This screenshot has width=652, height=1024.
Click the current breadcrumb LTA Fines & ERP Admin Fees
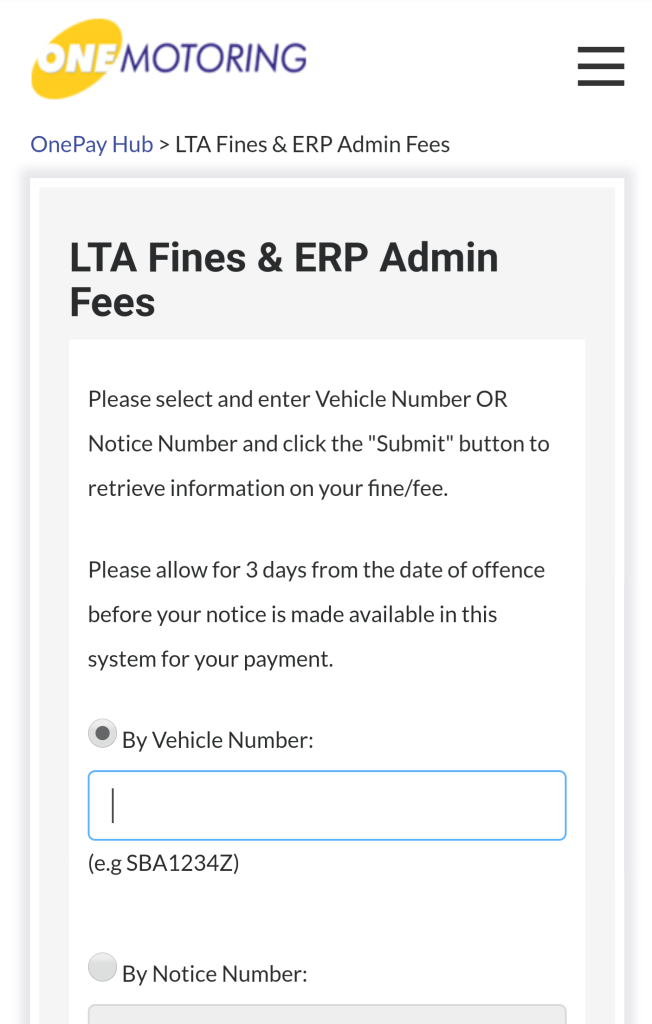click(x=312, y=144)
